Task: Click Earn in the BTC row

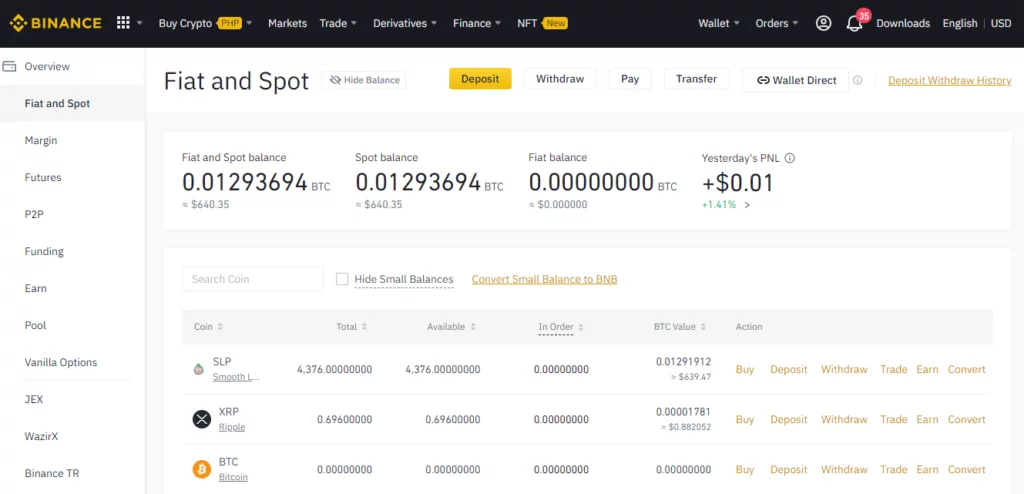Action: coord(927,469)
